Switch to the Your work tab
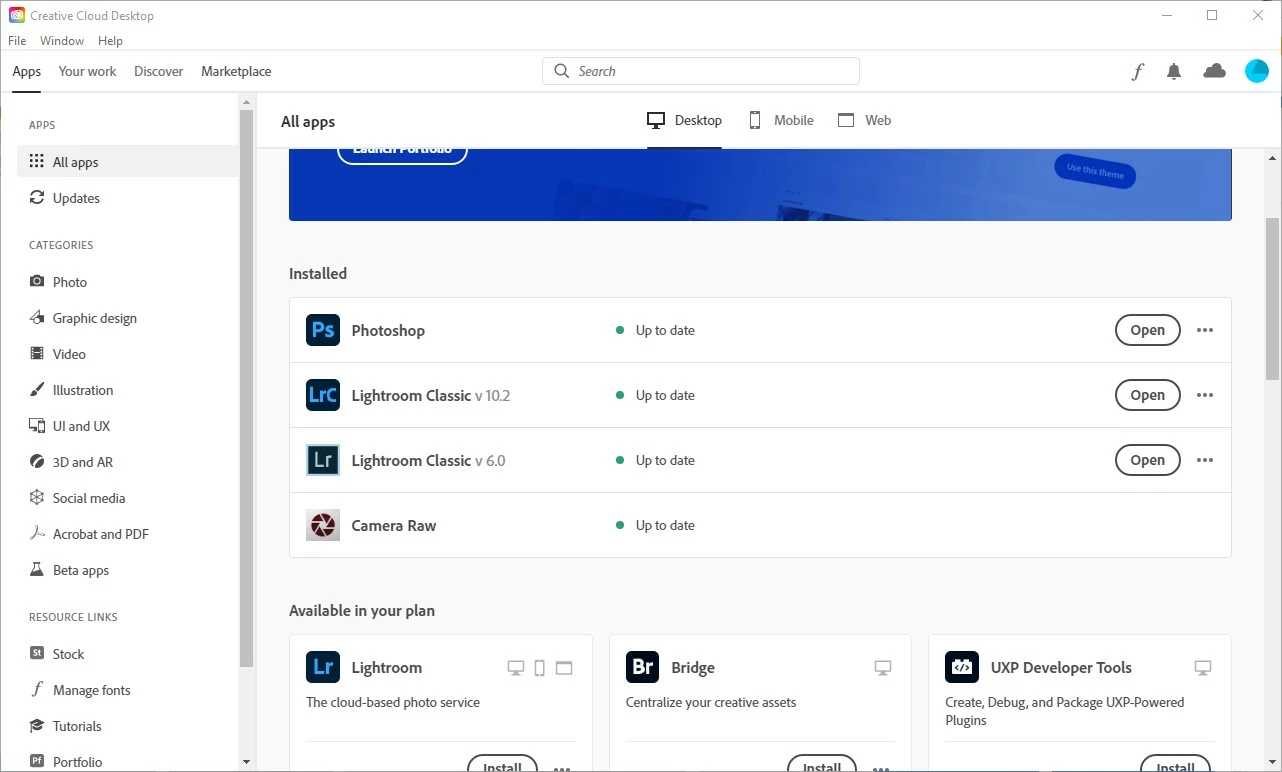 point(87,71)
